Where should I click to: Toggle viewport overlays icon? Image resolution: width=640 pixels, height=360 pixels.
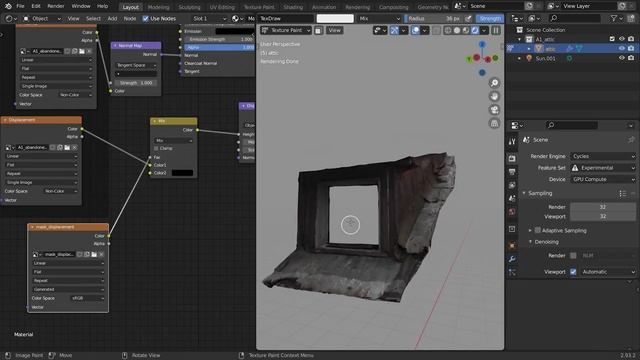pos(415,30)
